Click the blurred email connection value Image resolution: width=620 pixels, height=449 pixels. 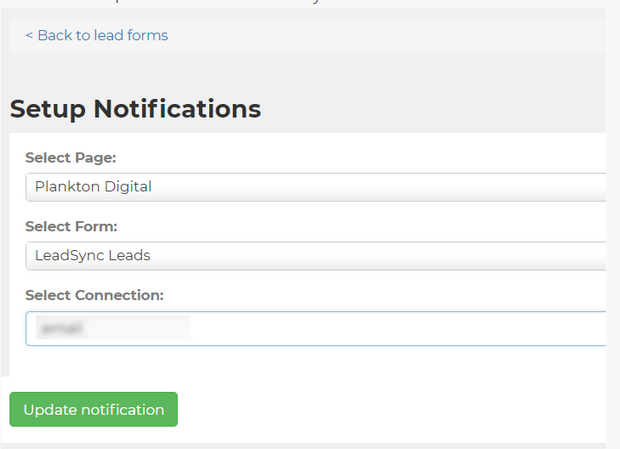coord(110,327)
